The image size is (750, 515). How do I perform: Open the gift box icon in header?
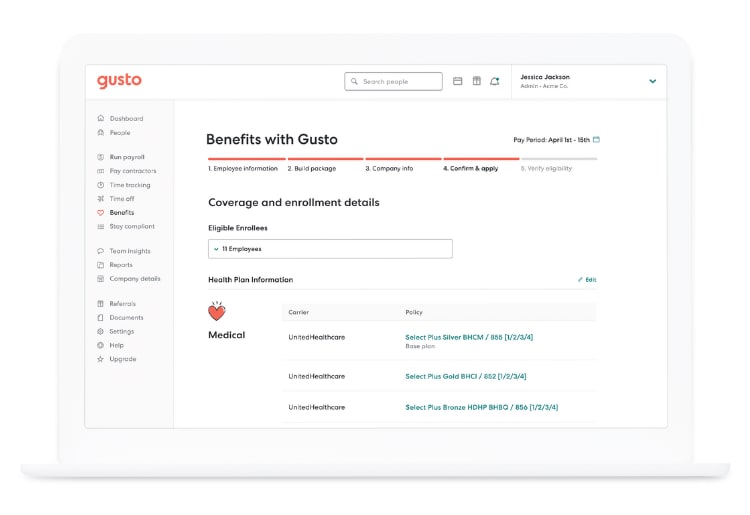pyautogui.click(x=477, y=81)
